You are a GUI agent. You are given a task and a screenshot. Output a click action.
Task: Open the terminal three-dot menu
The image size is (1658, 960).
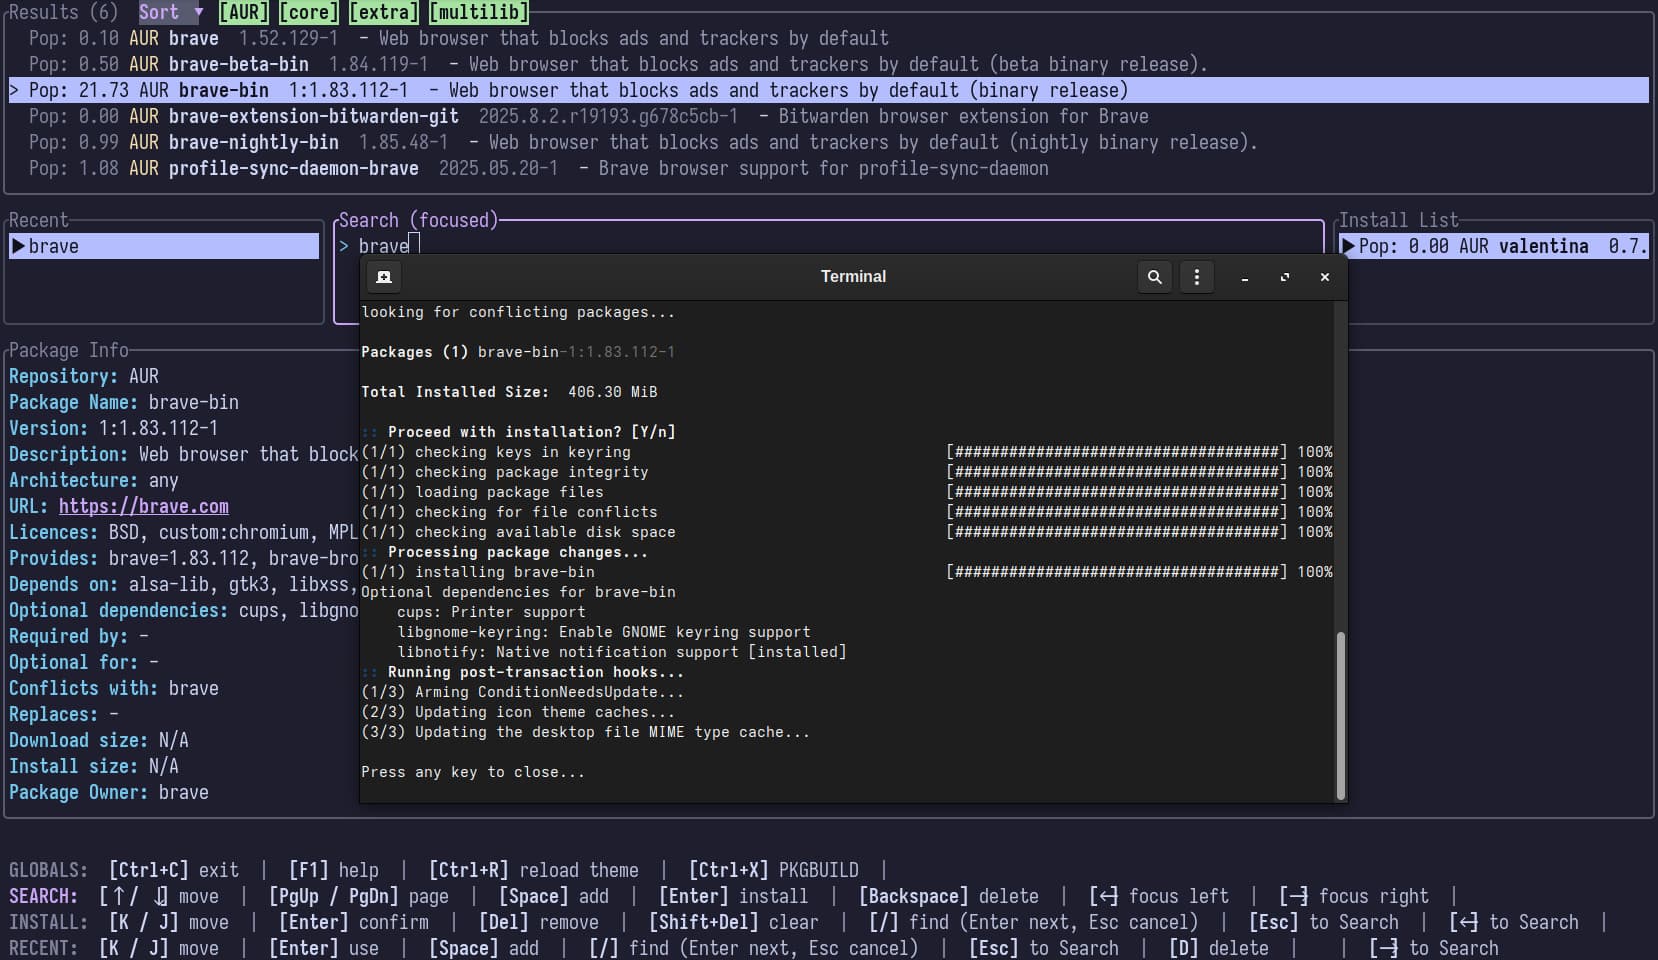tap(1197, 277)
